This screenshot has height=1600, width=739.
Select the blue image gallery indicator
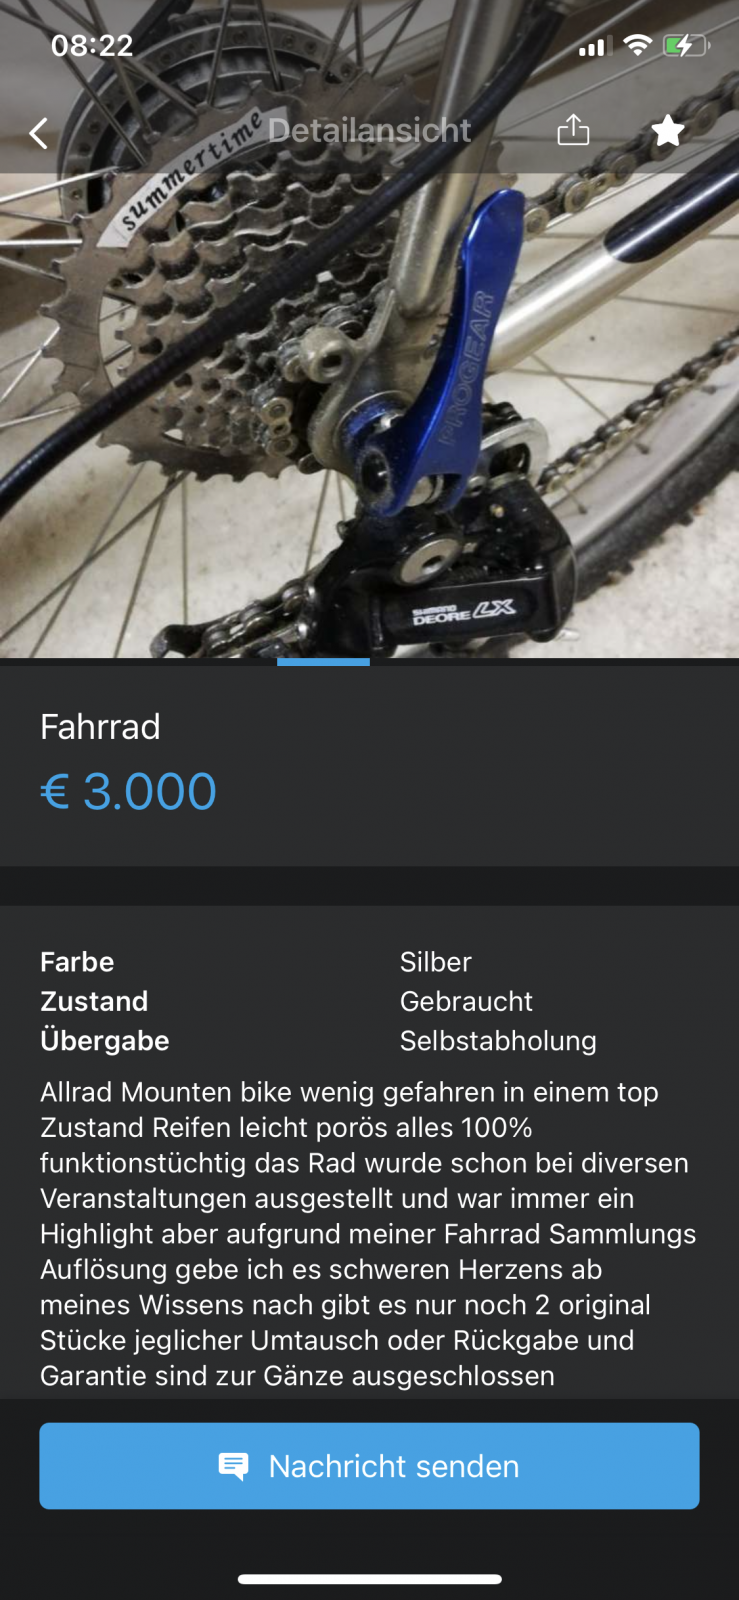point(323,662)
